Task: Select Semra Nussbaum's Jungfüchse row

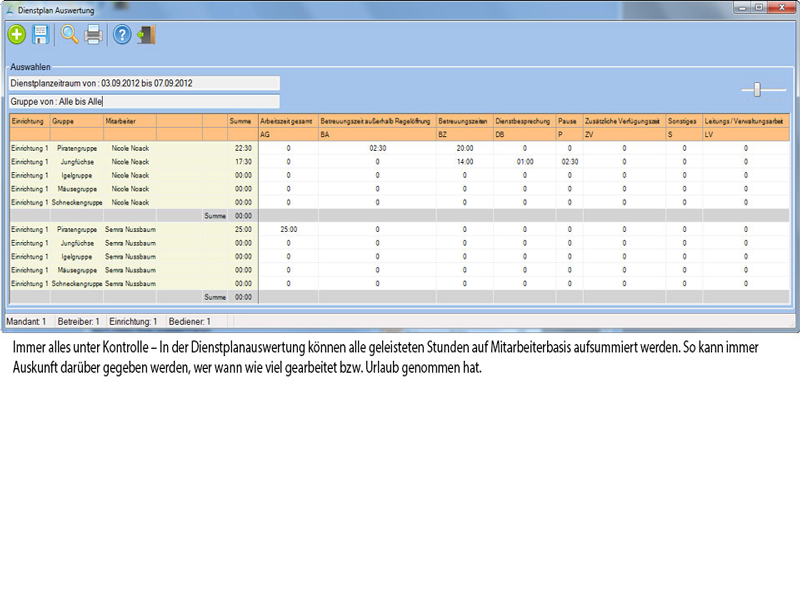Action: coord(130,243)
